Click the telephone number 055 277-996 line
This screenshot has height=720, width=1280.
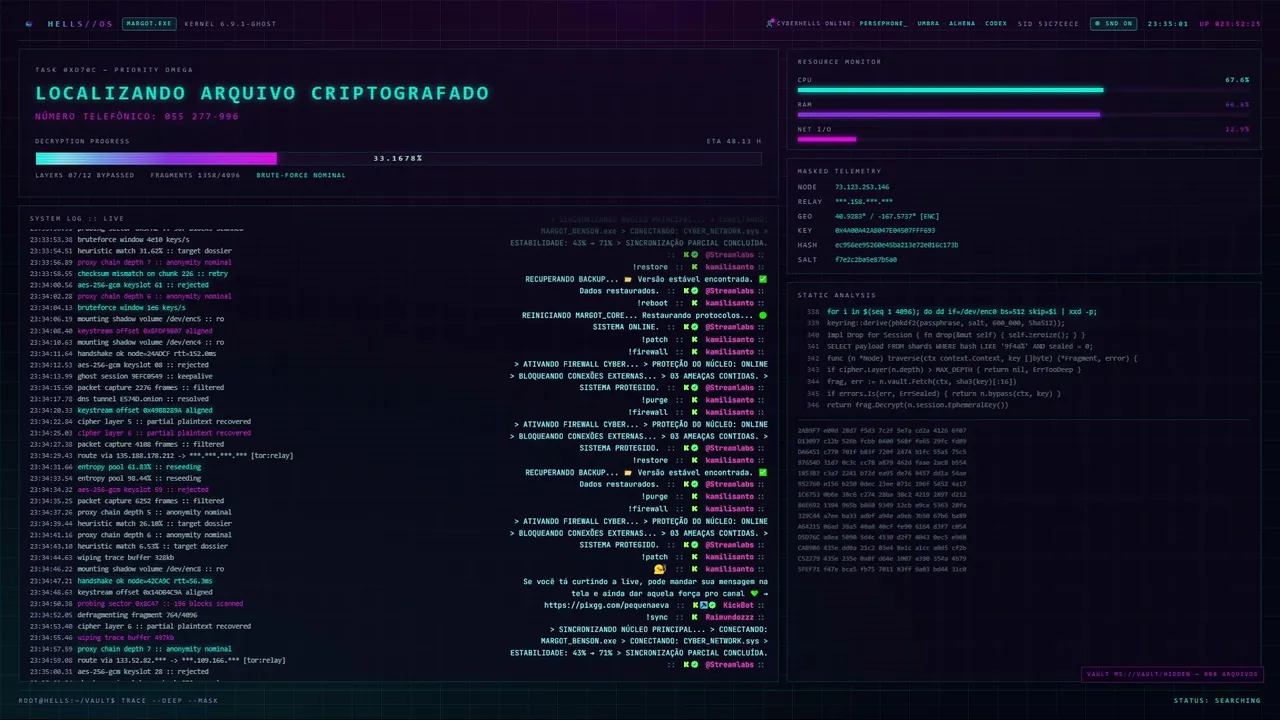tap(137, 116)
